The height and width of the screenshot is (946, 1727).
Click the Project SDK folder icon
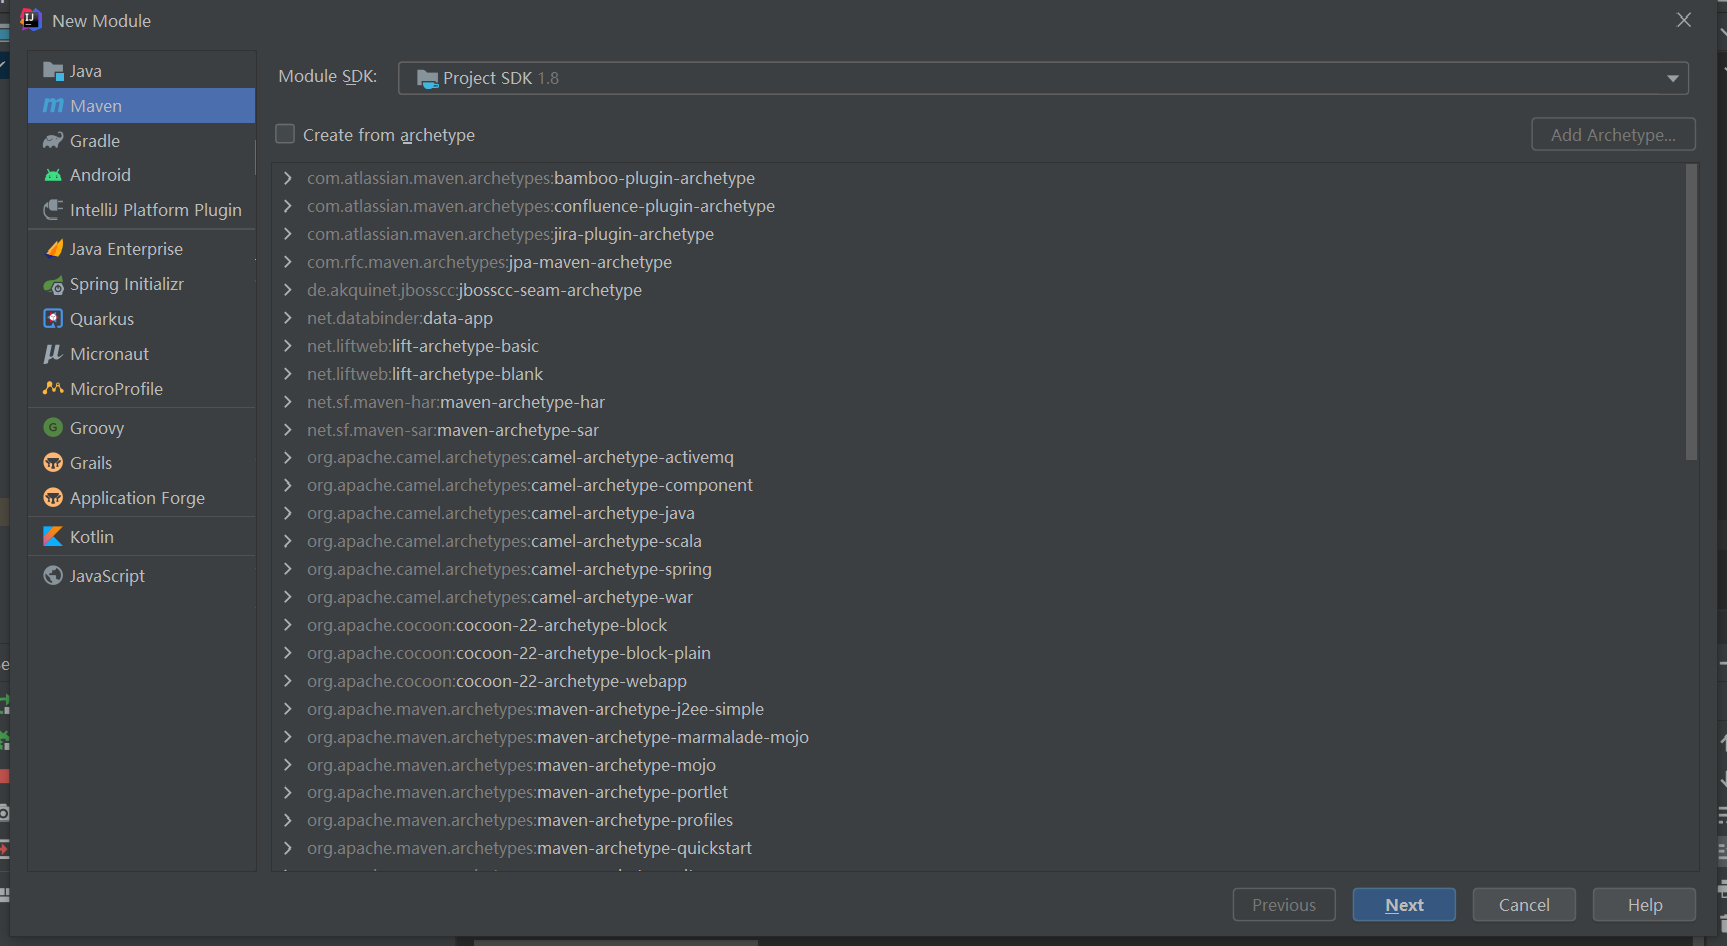pos(427,79)
